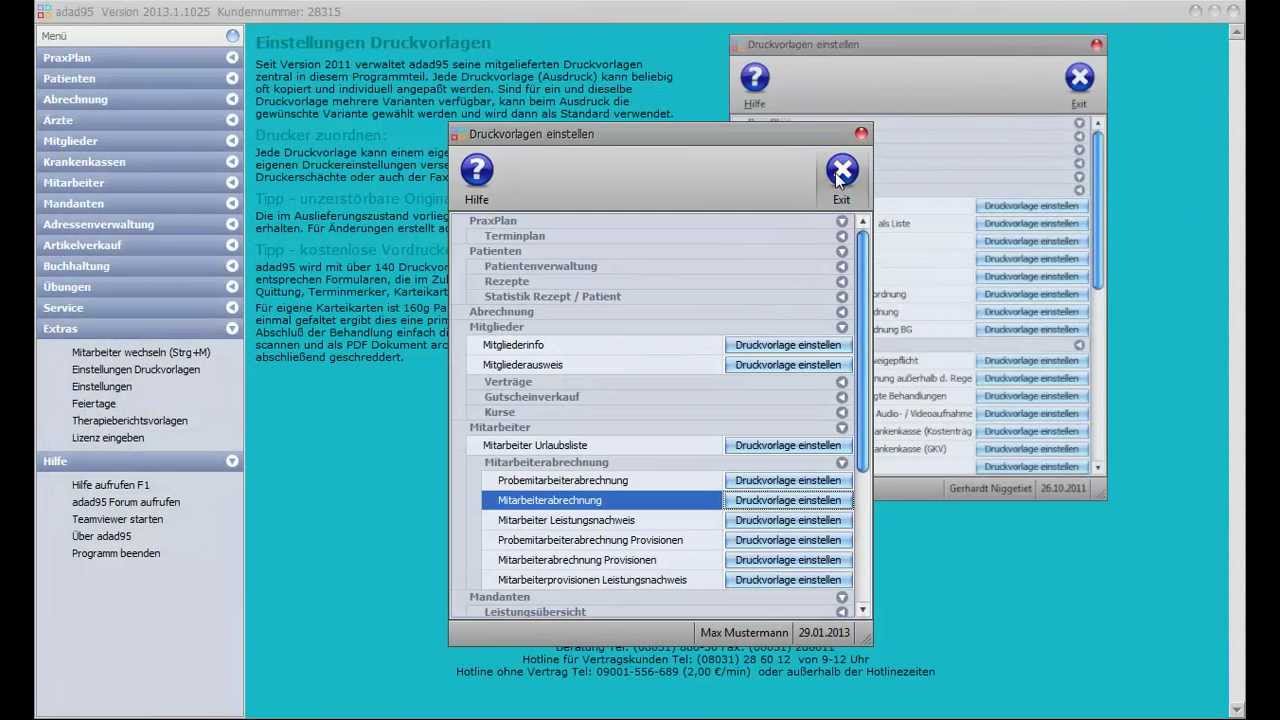Open Hilfe icon in front Druckvorlagen dialog
This screenshot has width=1280, height=720.
tap(477, 171)
